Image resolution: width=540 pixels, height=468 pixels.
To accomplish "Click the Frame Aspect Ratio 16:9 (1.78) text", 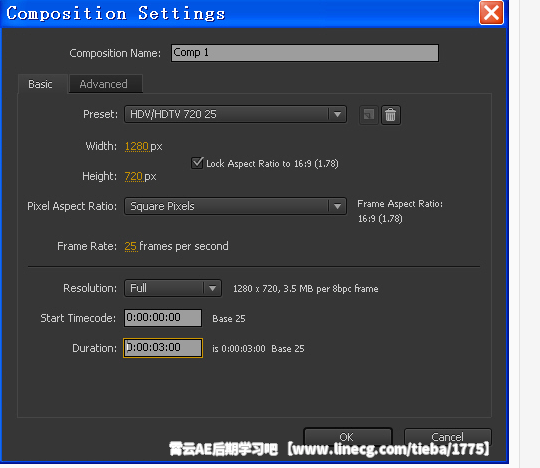I will pos(380,219).
